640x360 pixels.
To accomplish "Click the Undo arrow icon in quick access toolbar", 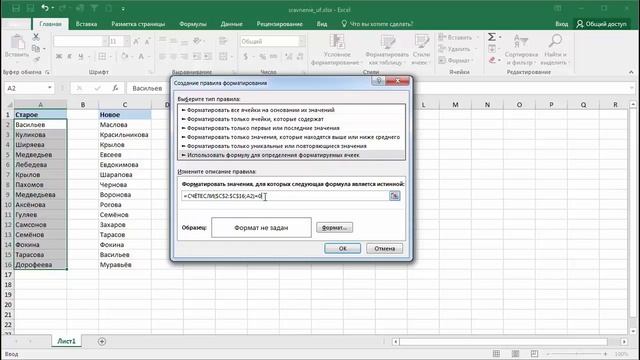I will 44,8.
